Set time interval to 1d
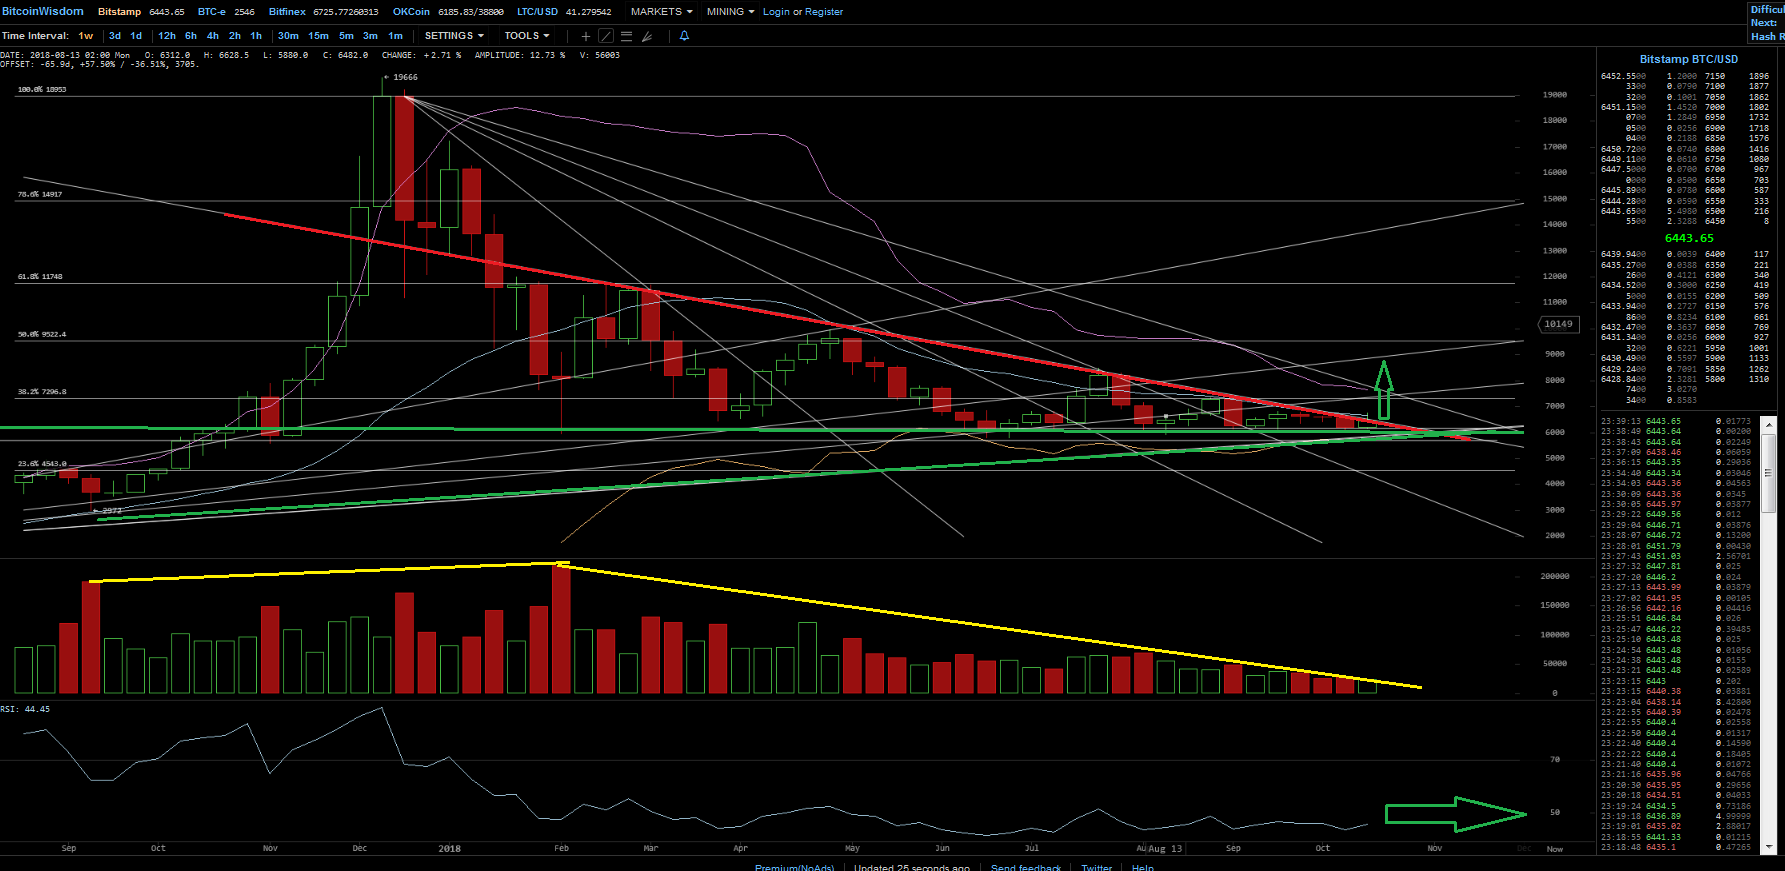The image size is (1785, 871). (136, 36)
